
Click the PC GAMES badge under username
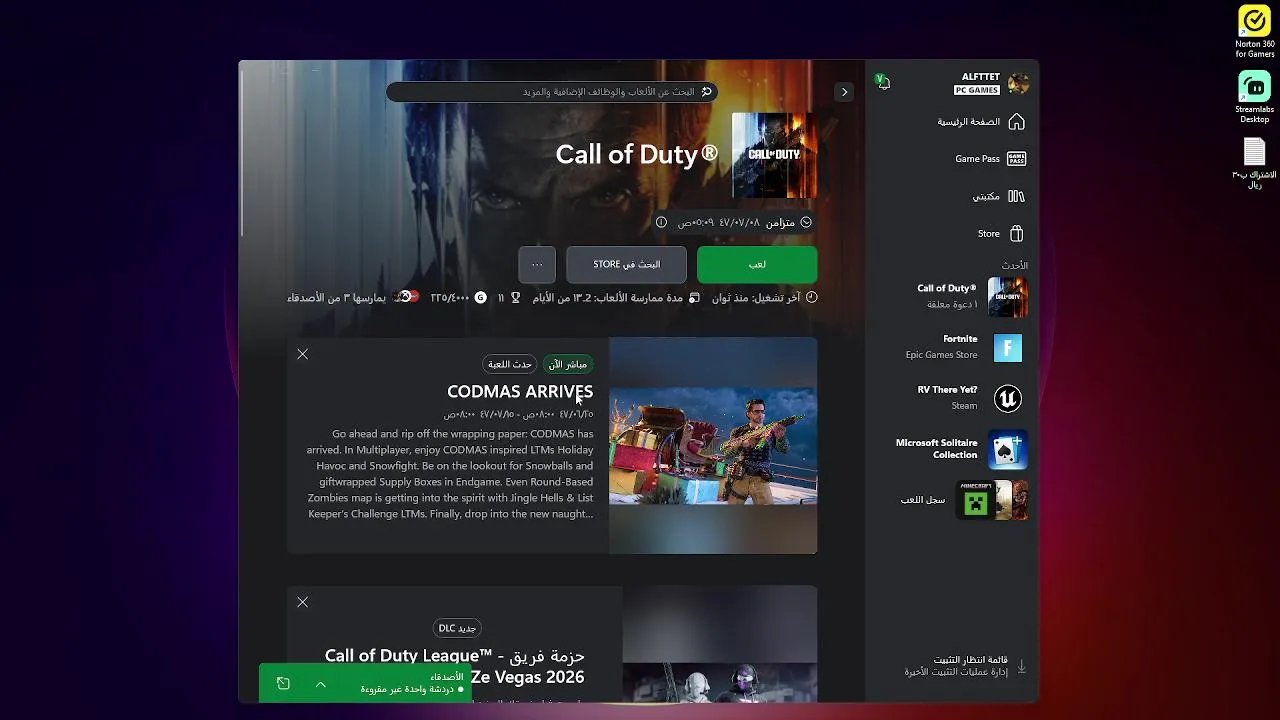977,90
